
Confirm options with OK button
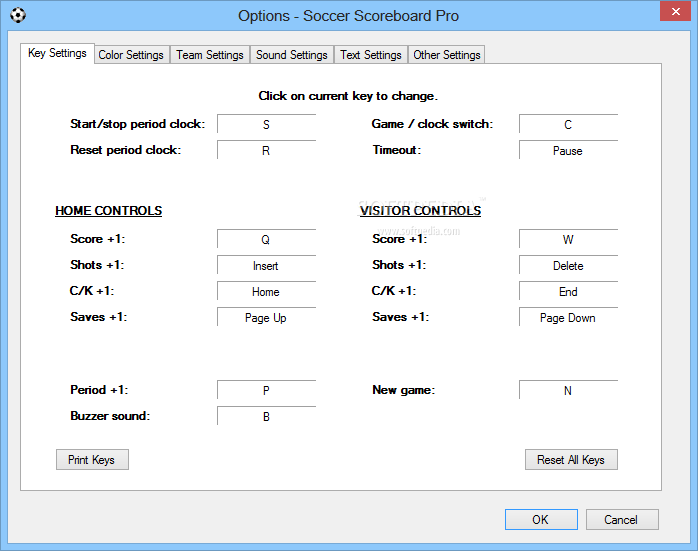click(x=541, y=519)
